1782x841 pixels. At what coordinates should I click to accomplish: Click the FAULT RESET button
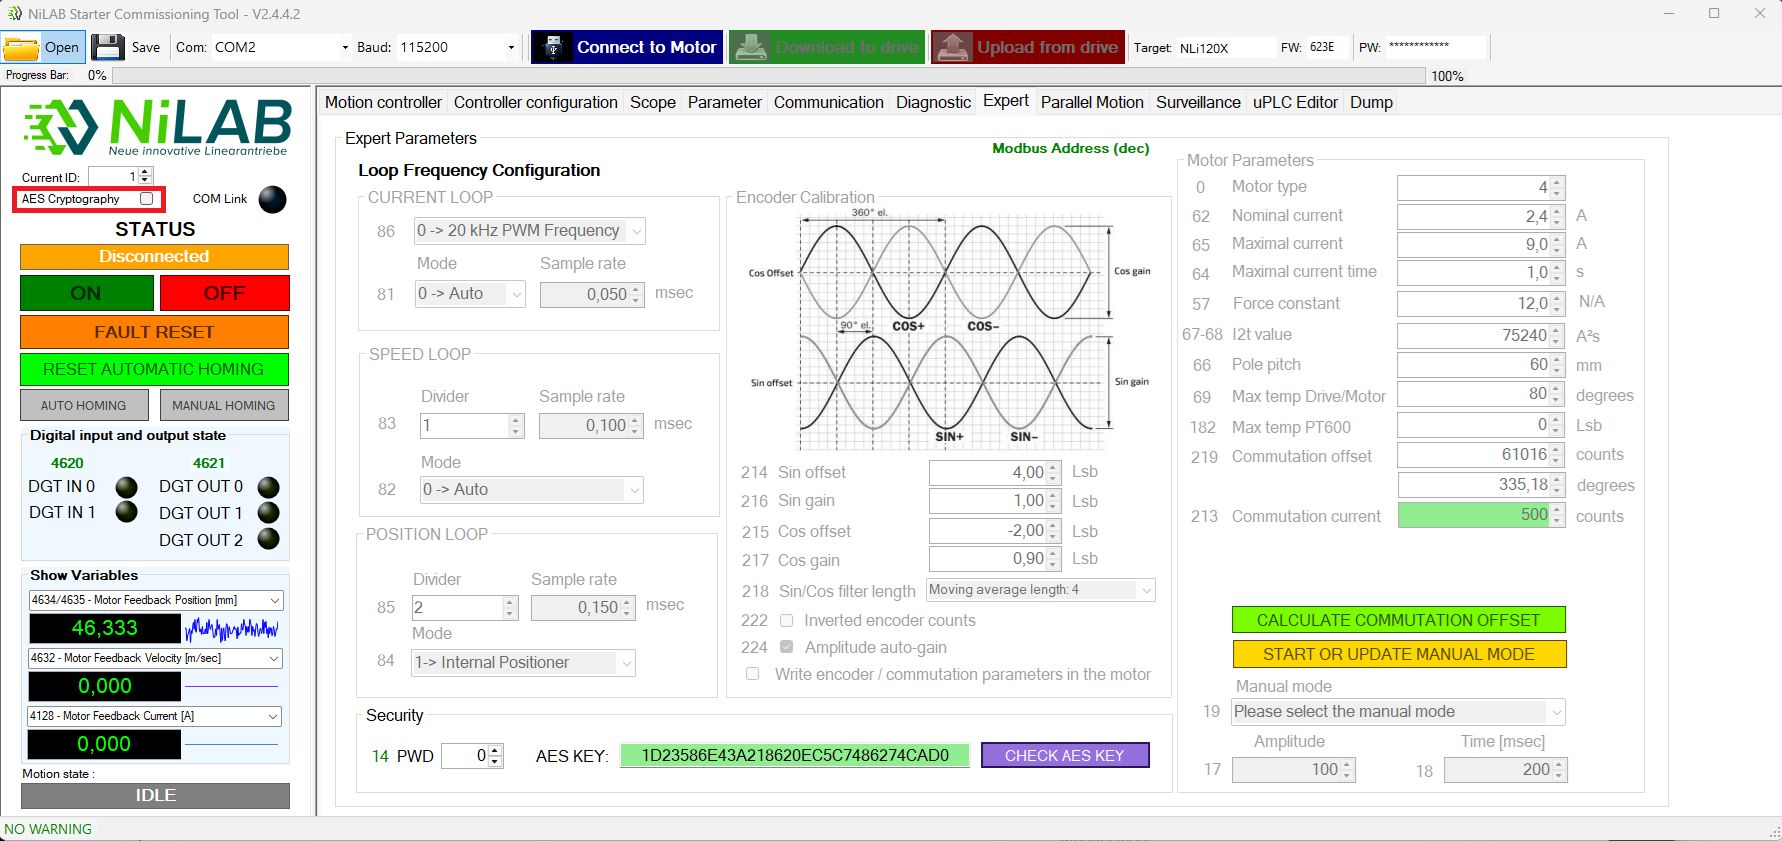pos(155,332)
